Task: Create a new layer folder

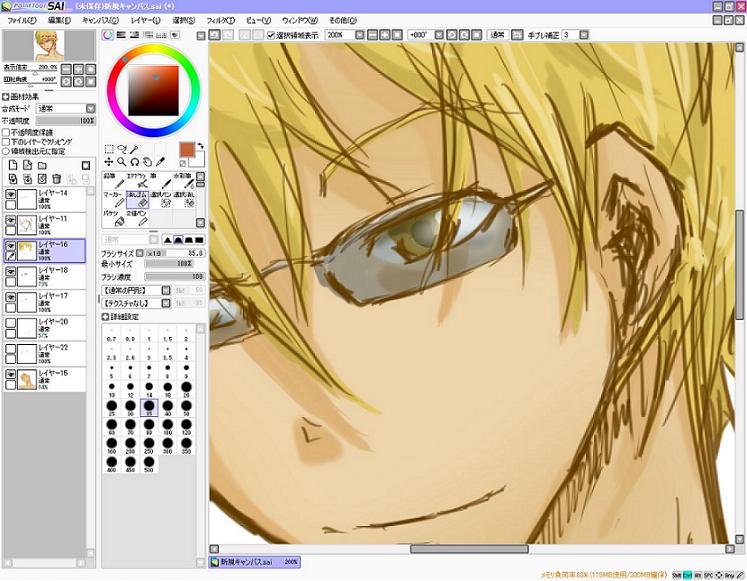Action: [42, 165]
